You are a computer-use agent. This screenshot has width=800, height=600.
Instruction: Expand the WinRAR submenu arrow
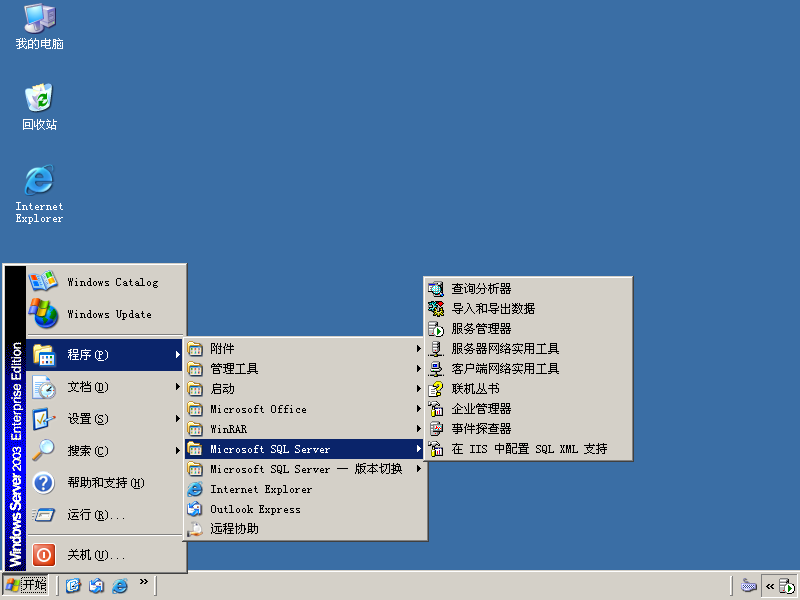click(x=418, y=429)
